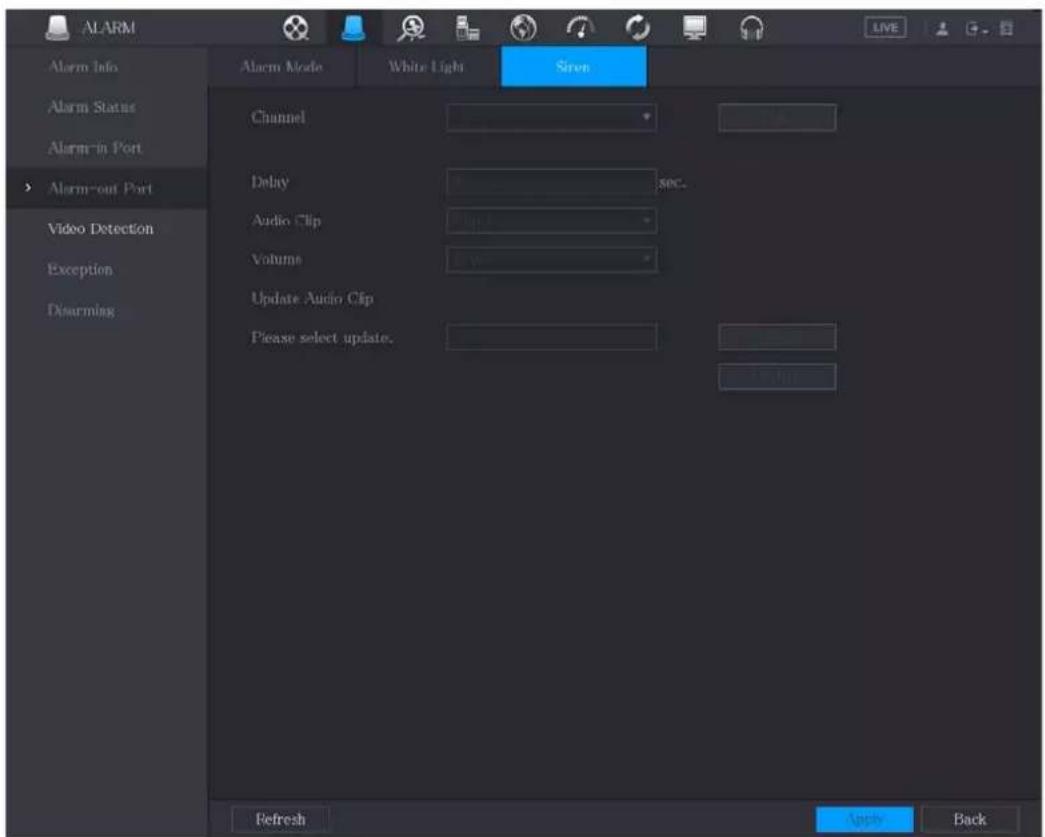Image resolution: width=1045 pixels, height=837 pixels.
Task: Click the Refresh button
Action: click(281, 819)
